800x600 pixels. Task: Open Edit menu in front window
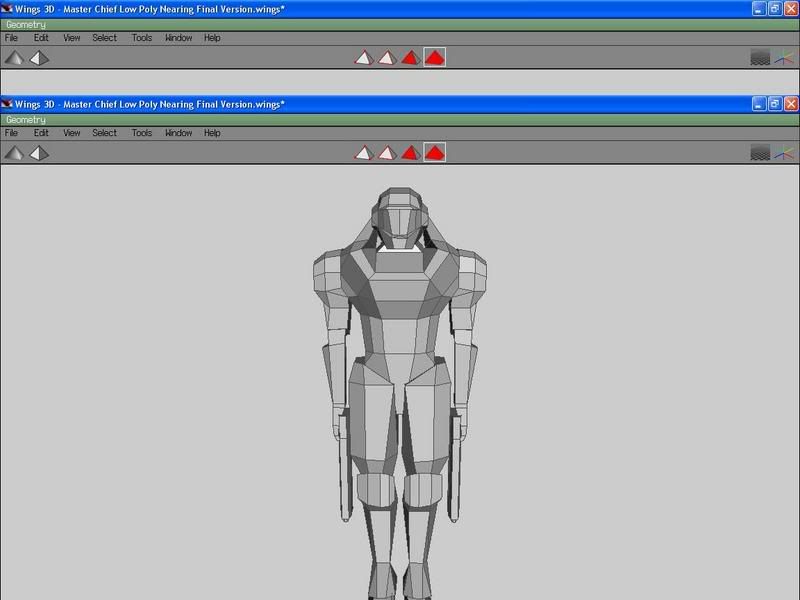point(41,133)
